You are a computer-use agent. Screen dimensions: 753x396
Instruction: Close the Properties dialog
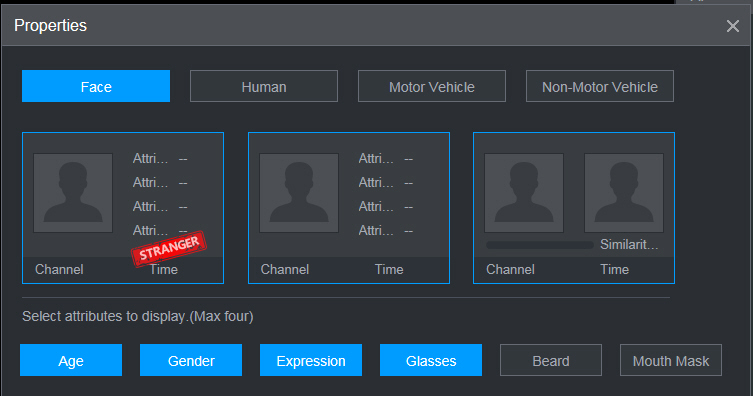(x=733, y=26)
